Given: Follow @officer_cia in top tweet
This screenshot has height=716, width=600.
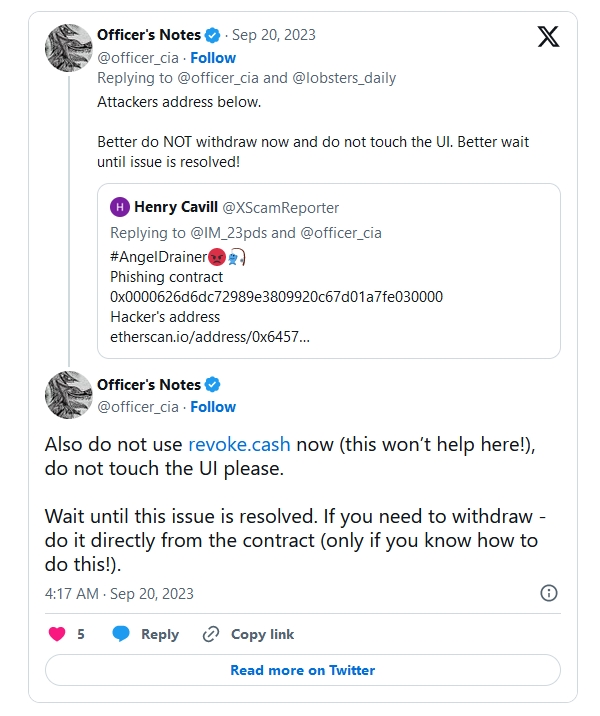Looking at the screenshot, I should [213, 57].
